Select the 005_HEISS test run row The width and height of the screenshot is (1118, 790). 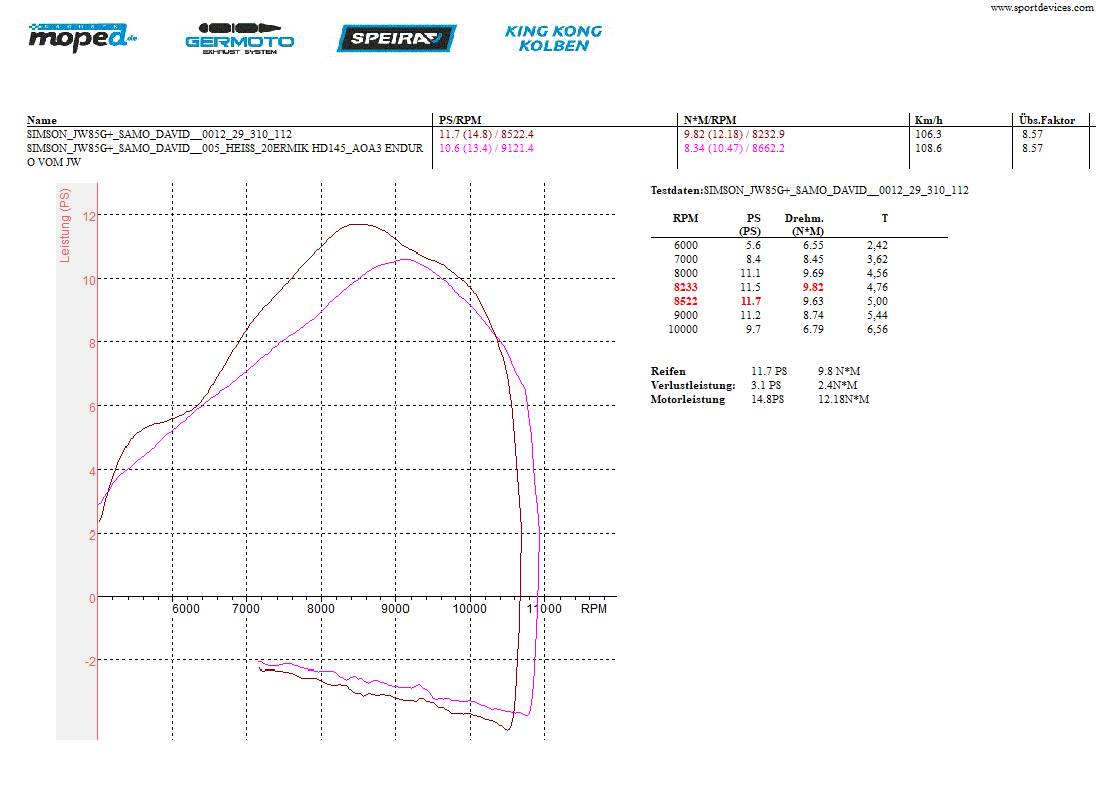pyautogui.click(x=225, y=149)
